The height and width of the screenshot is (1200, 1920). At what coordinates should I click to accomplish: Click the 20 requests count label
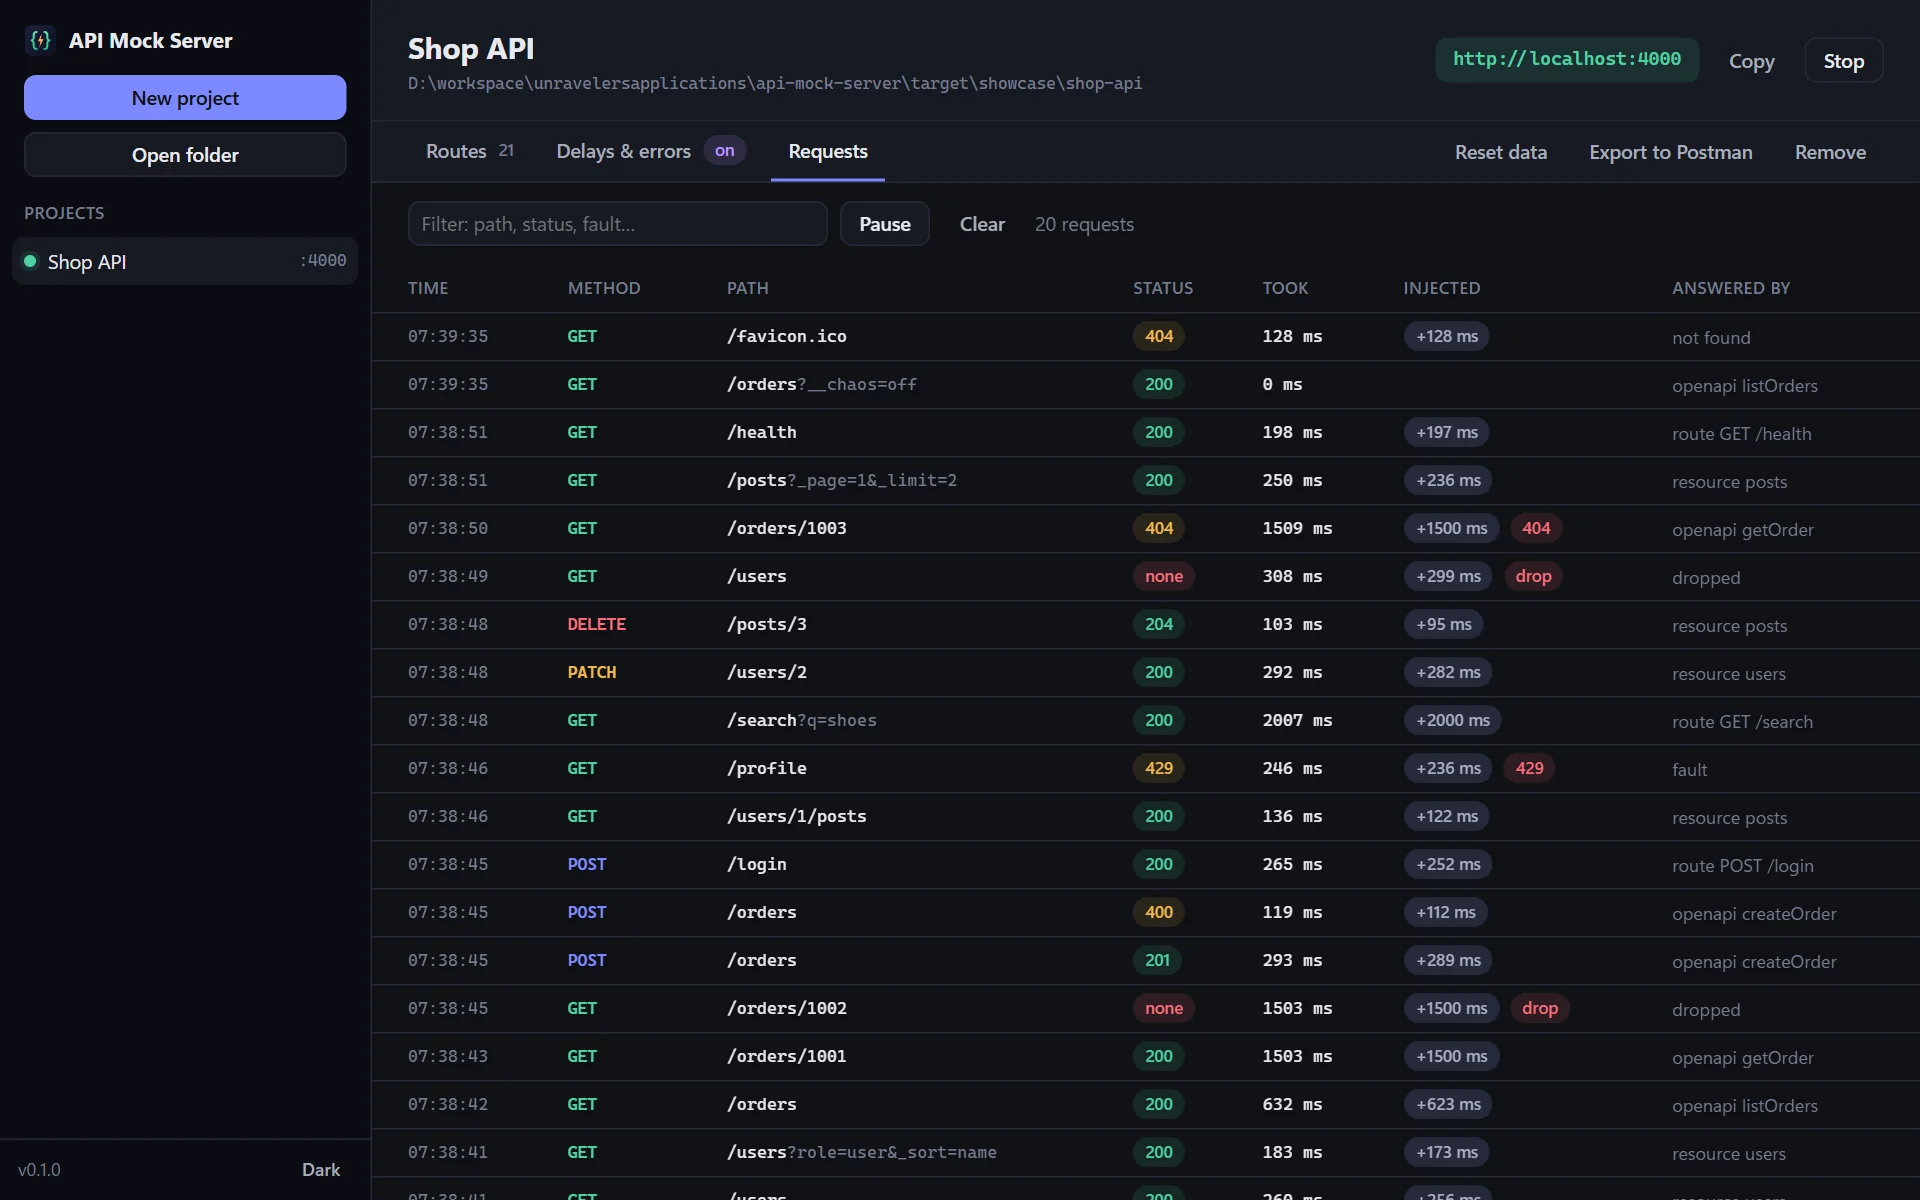click(1084, 224)
